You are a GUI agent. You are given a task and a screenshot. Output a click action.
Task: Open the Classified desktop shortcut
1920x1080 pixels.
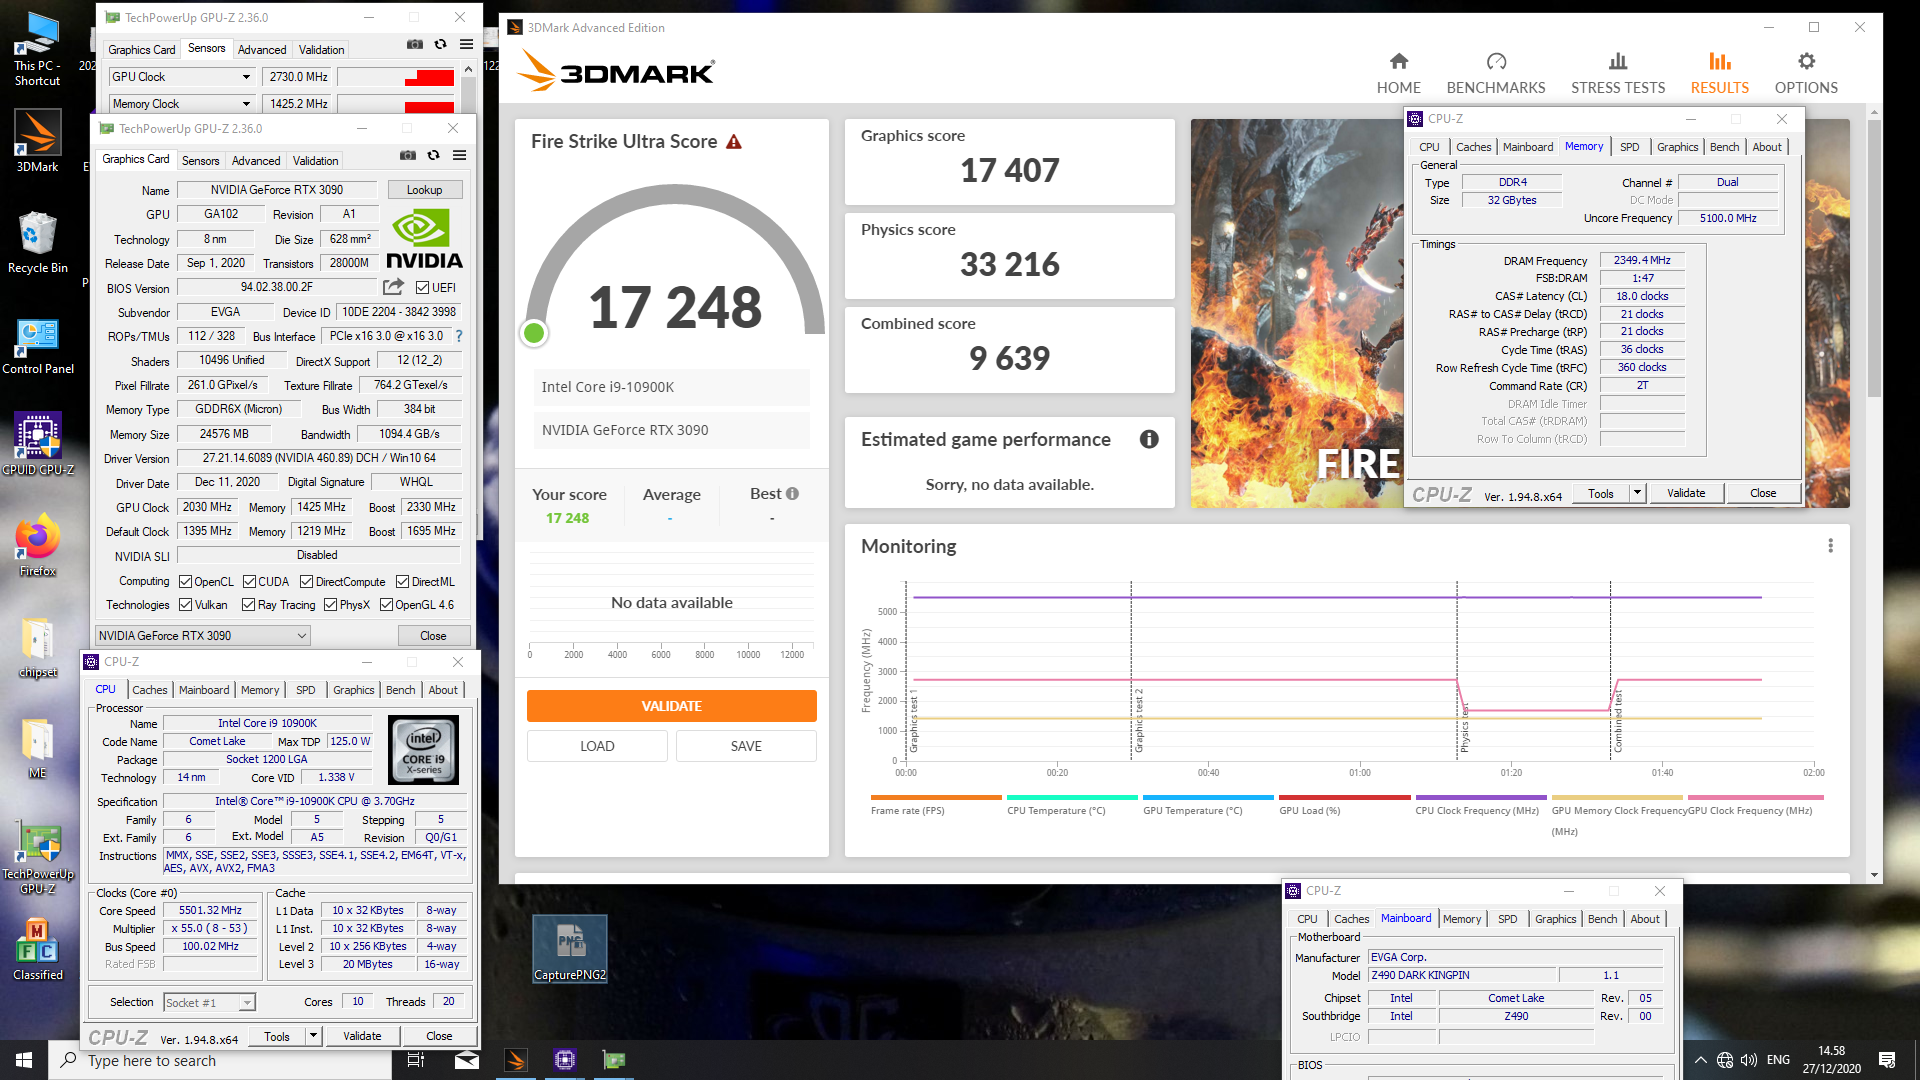pyautogui.click(x=37, y=950)
